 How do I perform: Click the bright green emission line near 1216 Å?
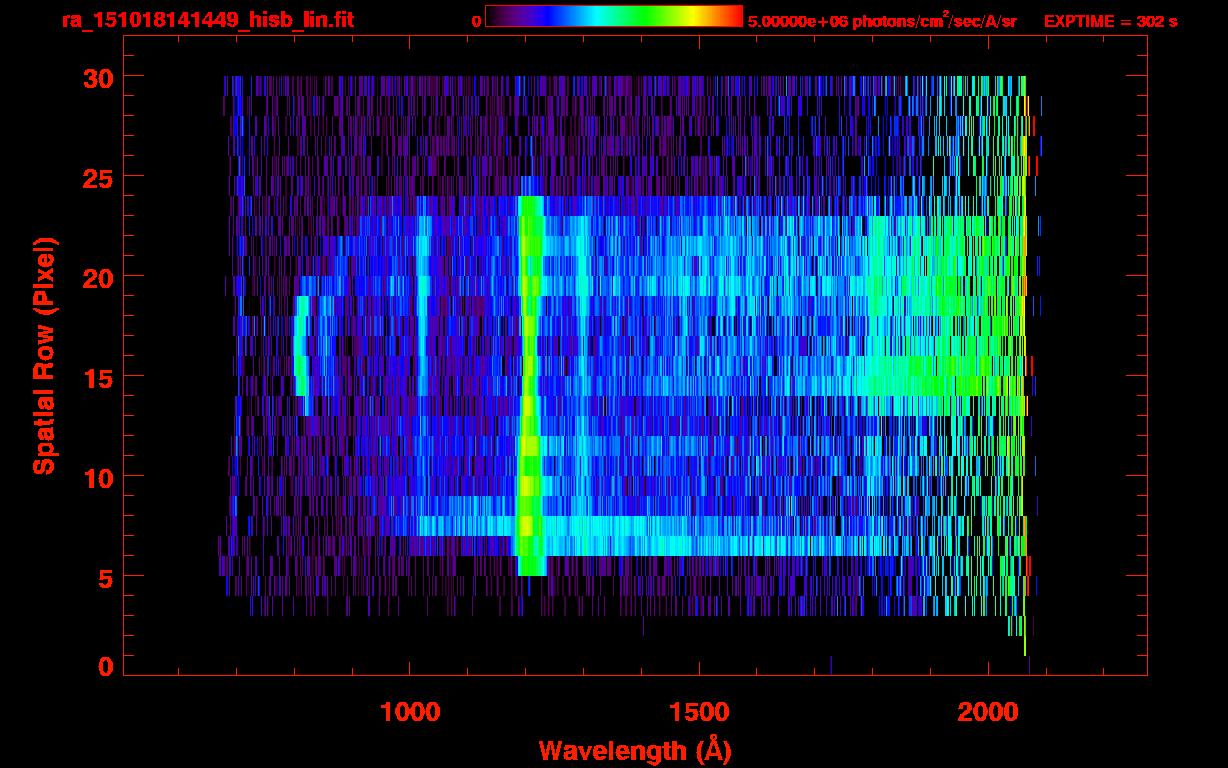530,385
